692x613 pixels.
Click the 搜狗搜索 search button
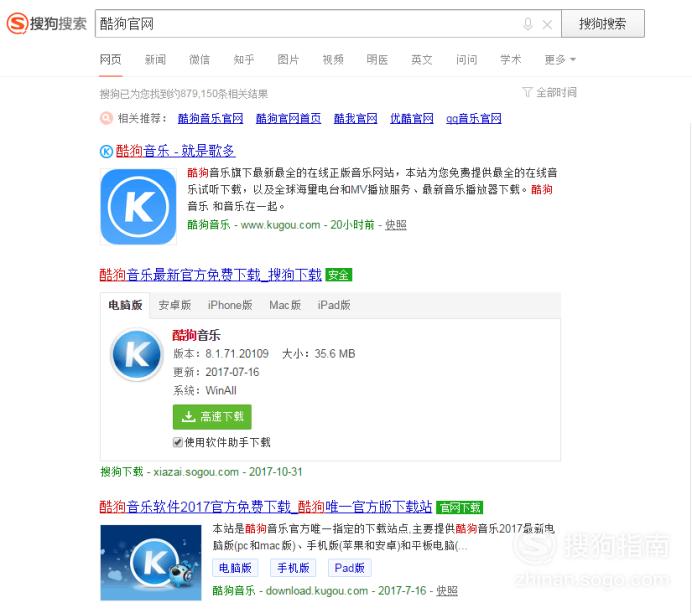click(x=602, y=24)
